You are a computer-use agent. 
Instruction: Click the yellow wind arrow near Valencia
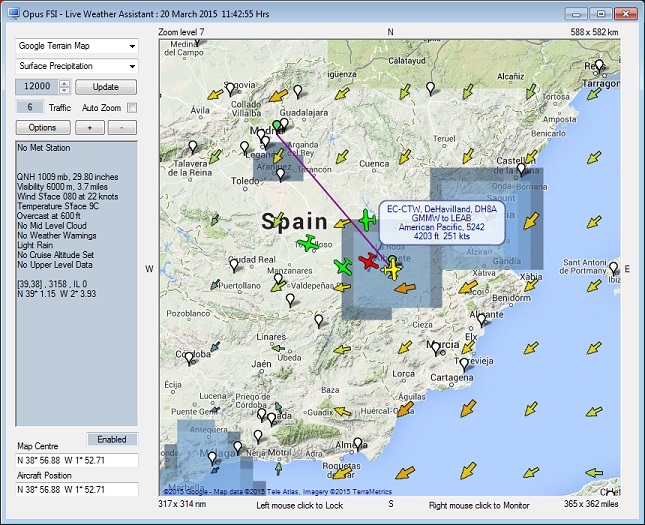click(531, 221)
